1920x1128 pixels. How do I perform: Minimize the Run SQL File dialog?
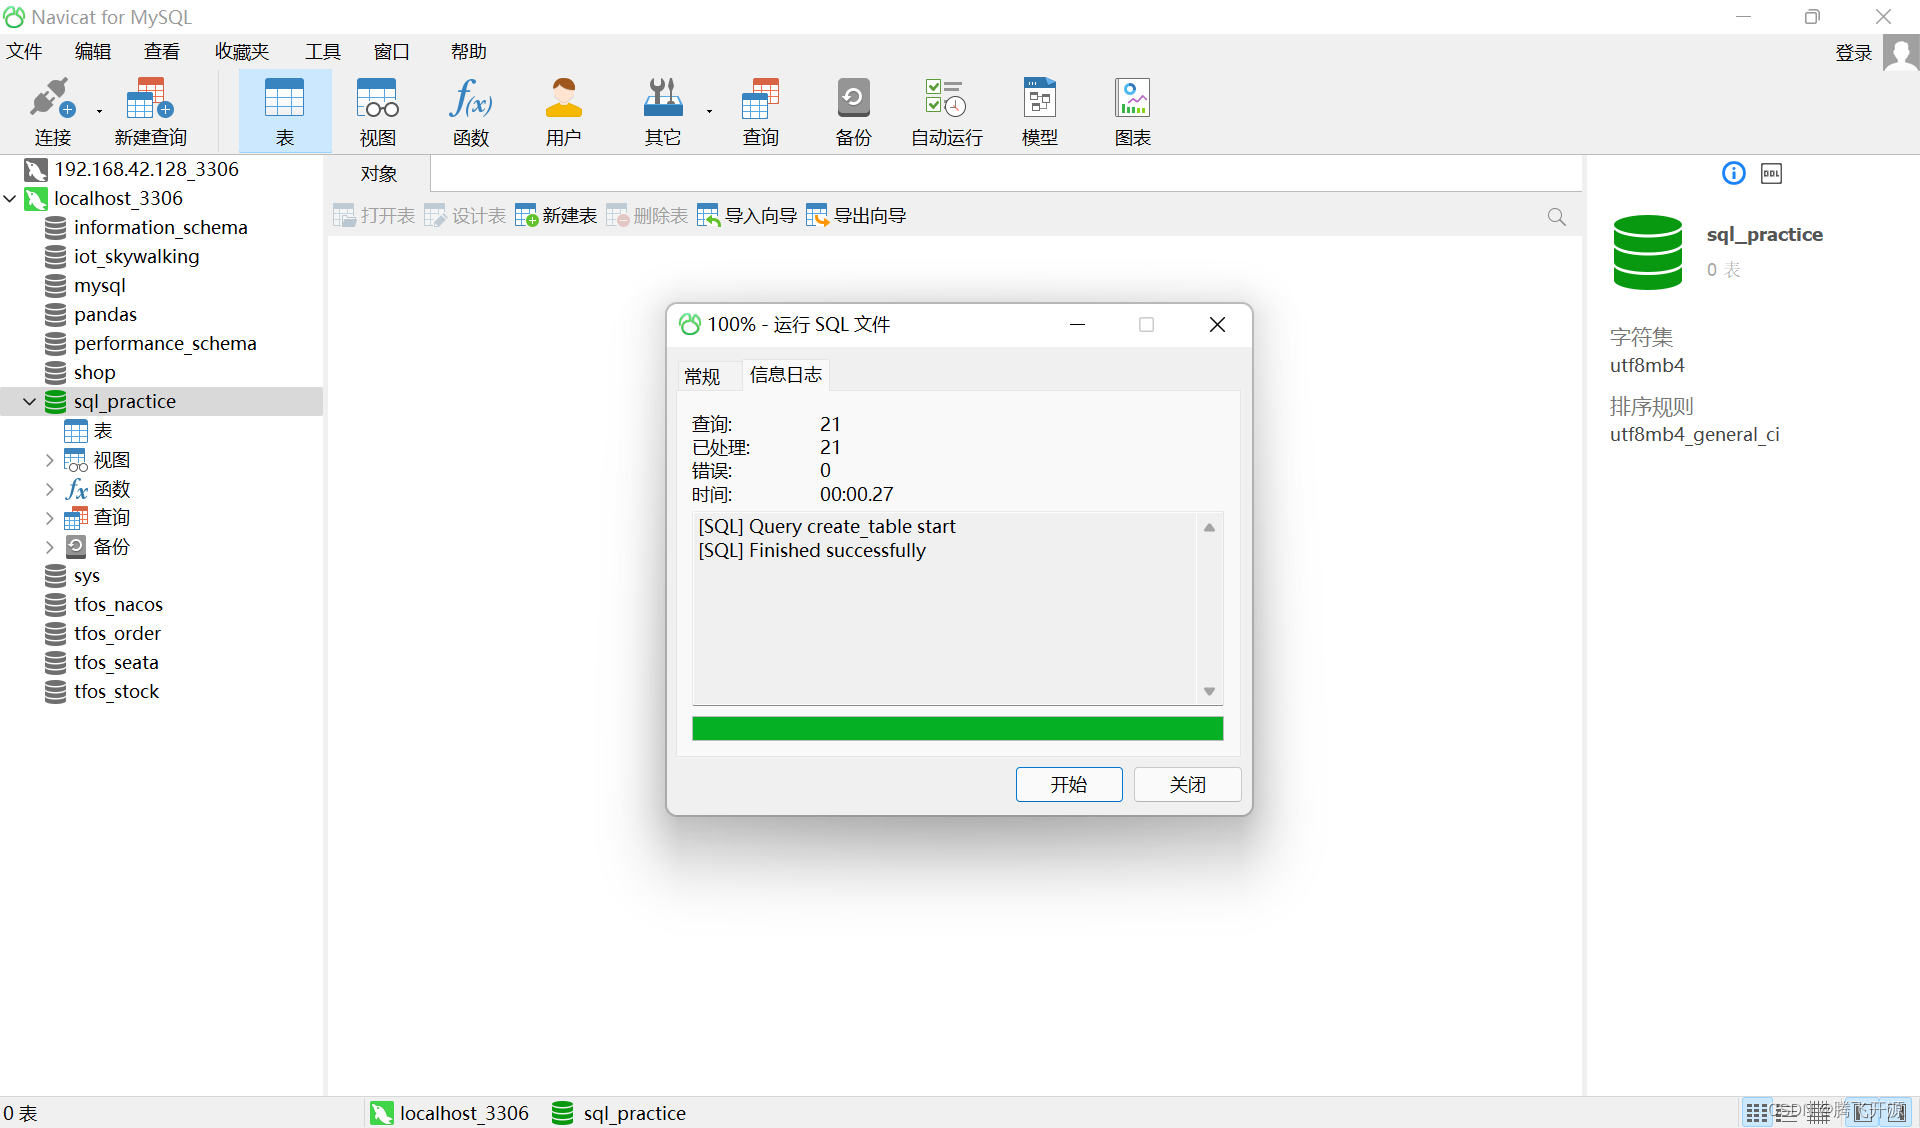pyautogui.click(x=1077, y=324)
